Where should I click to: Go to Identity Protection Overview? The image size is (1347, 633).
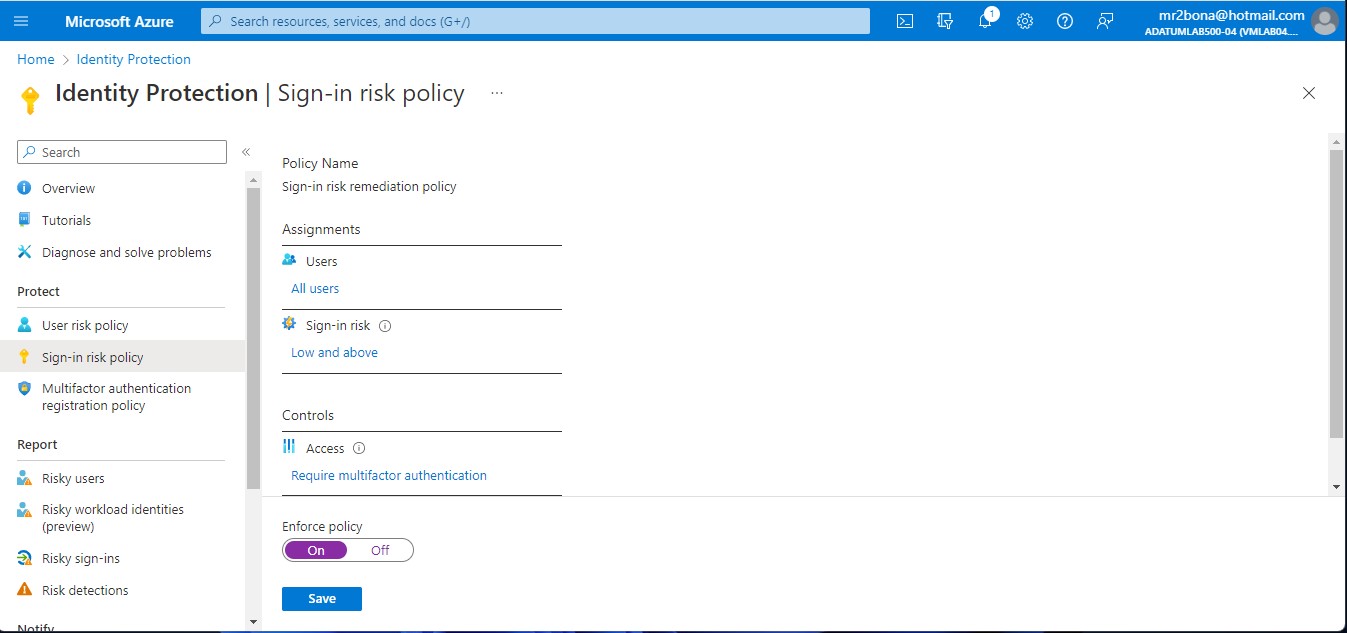click(x=68, y=188)
